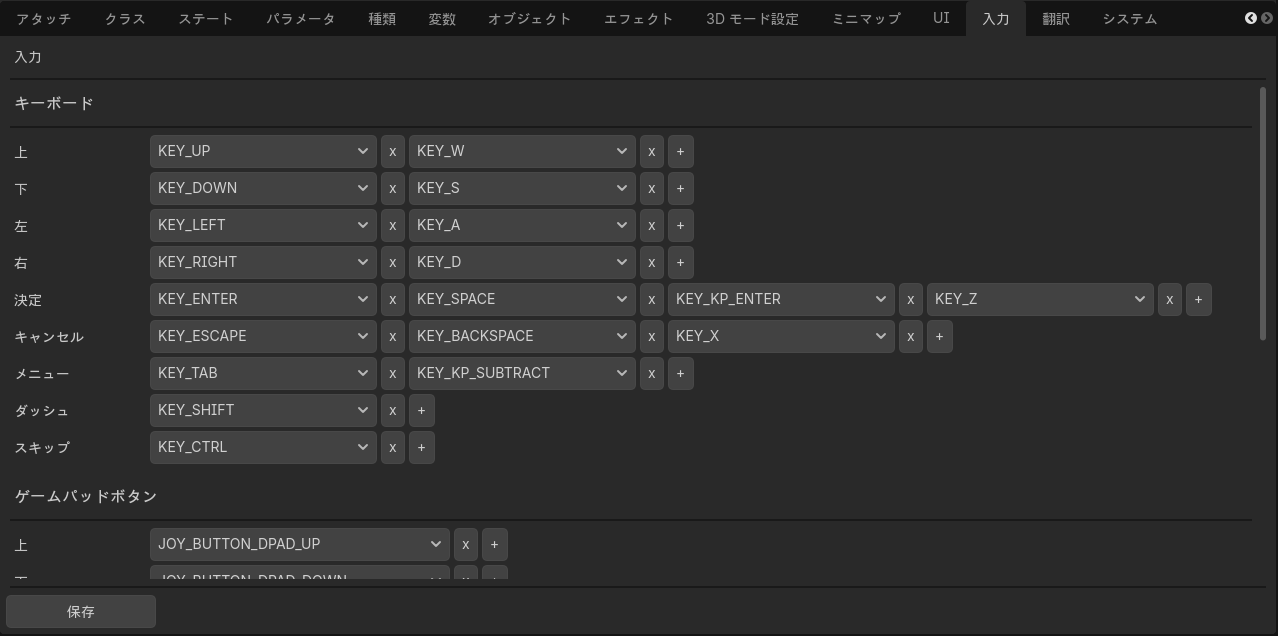Switch to the ミニマップ tab

pyautogui.click(x=867, y=19)
